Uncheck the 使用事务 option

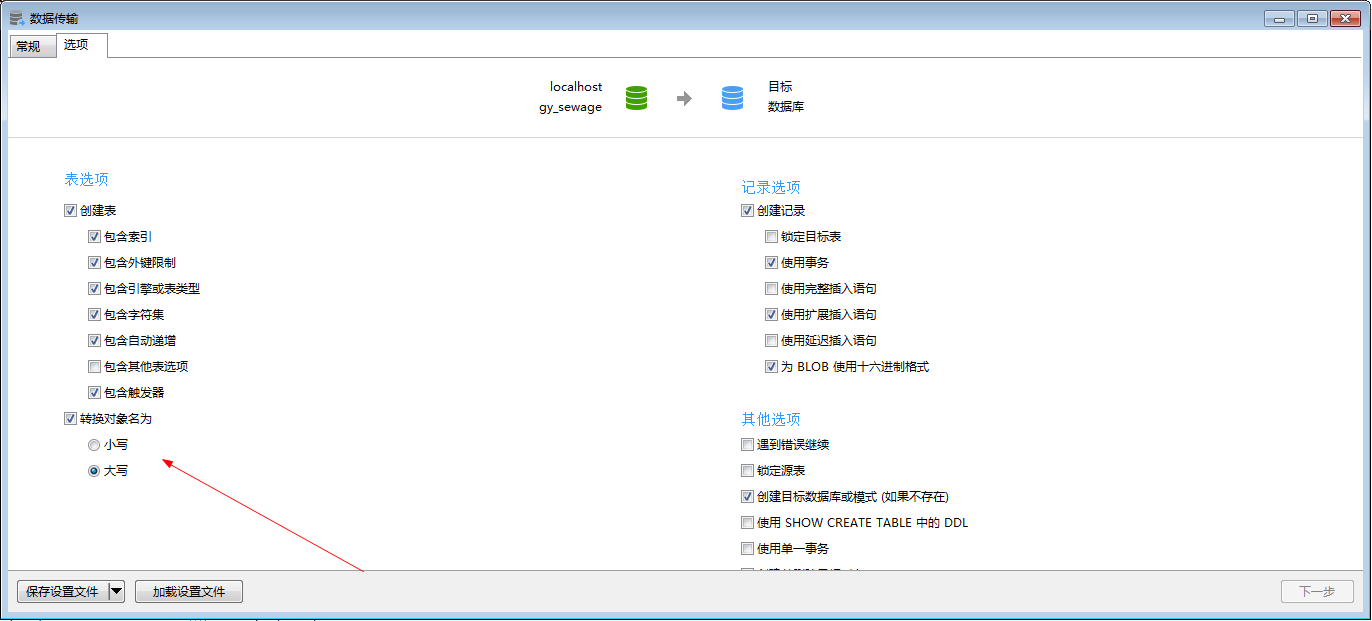771,262
